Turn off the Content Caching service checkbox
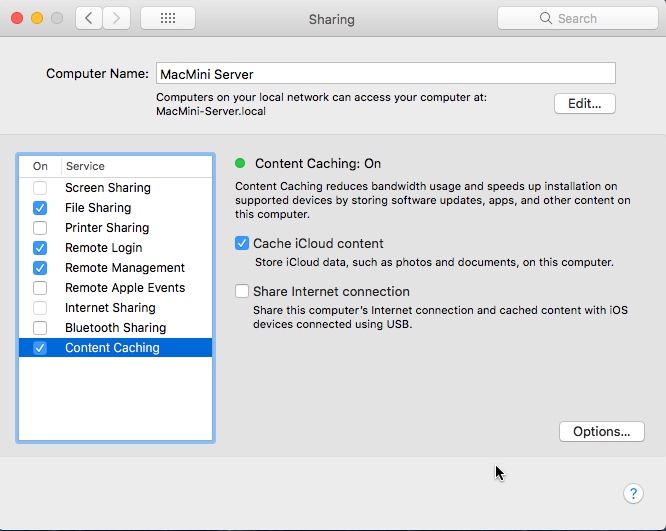Viewport: 666px width, 531px height. tap(40, 347)
